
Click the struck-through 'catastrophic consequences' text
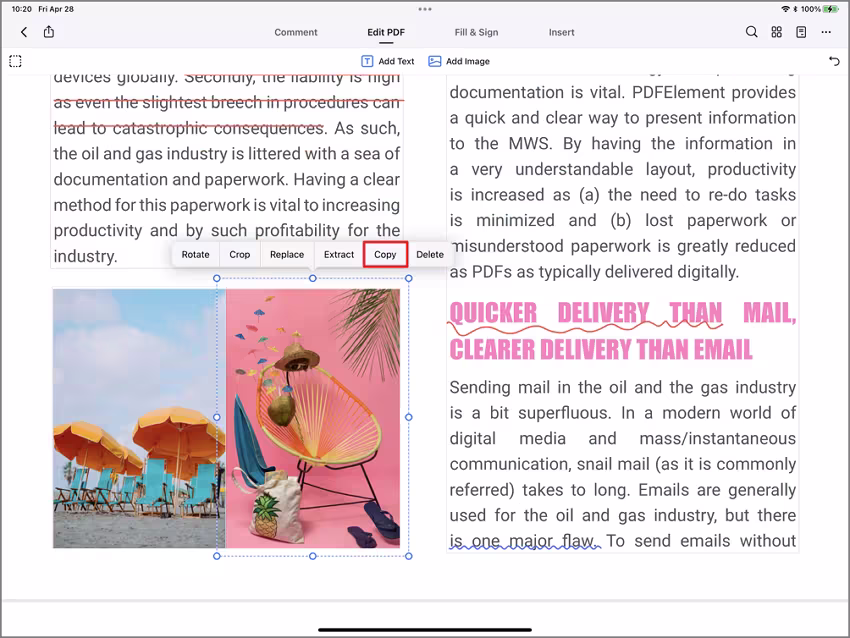click(218, 128)
